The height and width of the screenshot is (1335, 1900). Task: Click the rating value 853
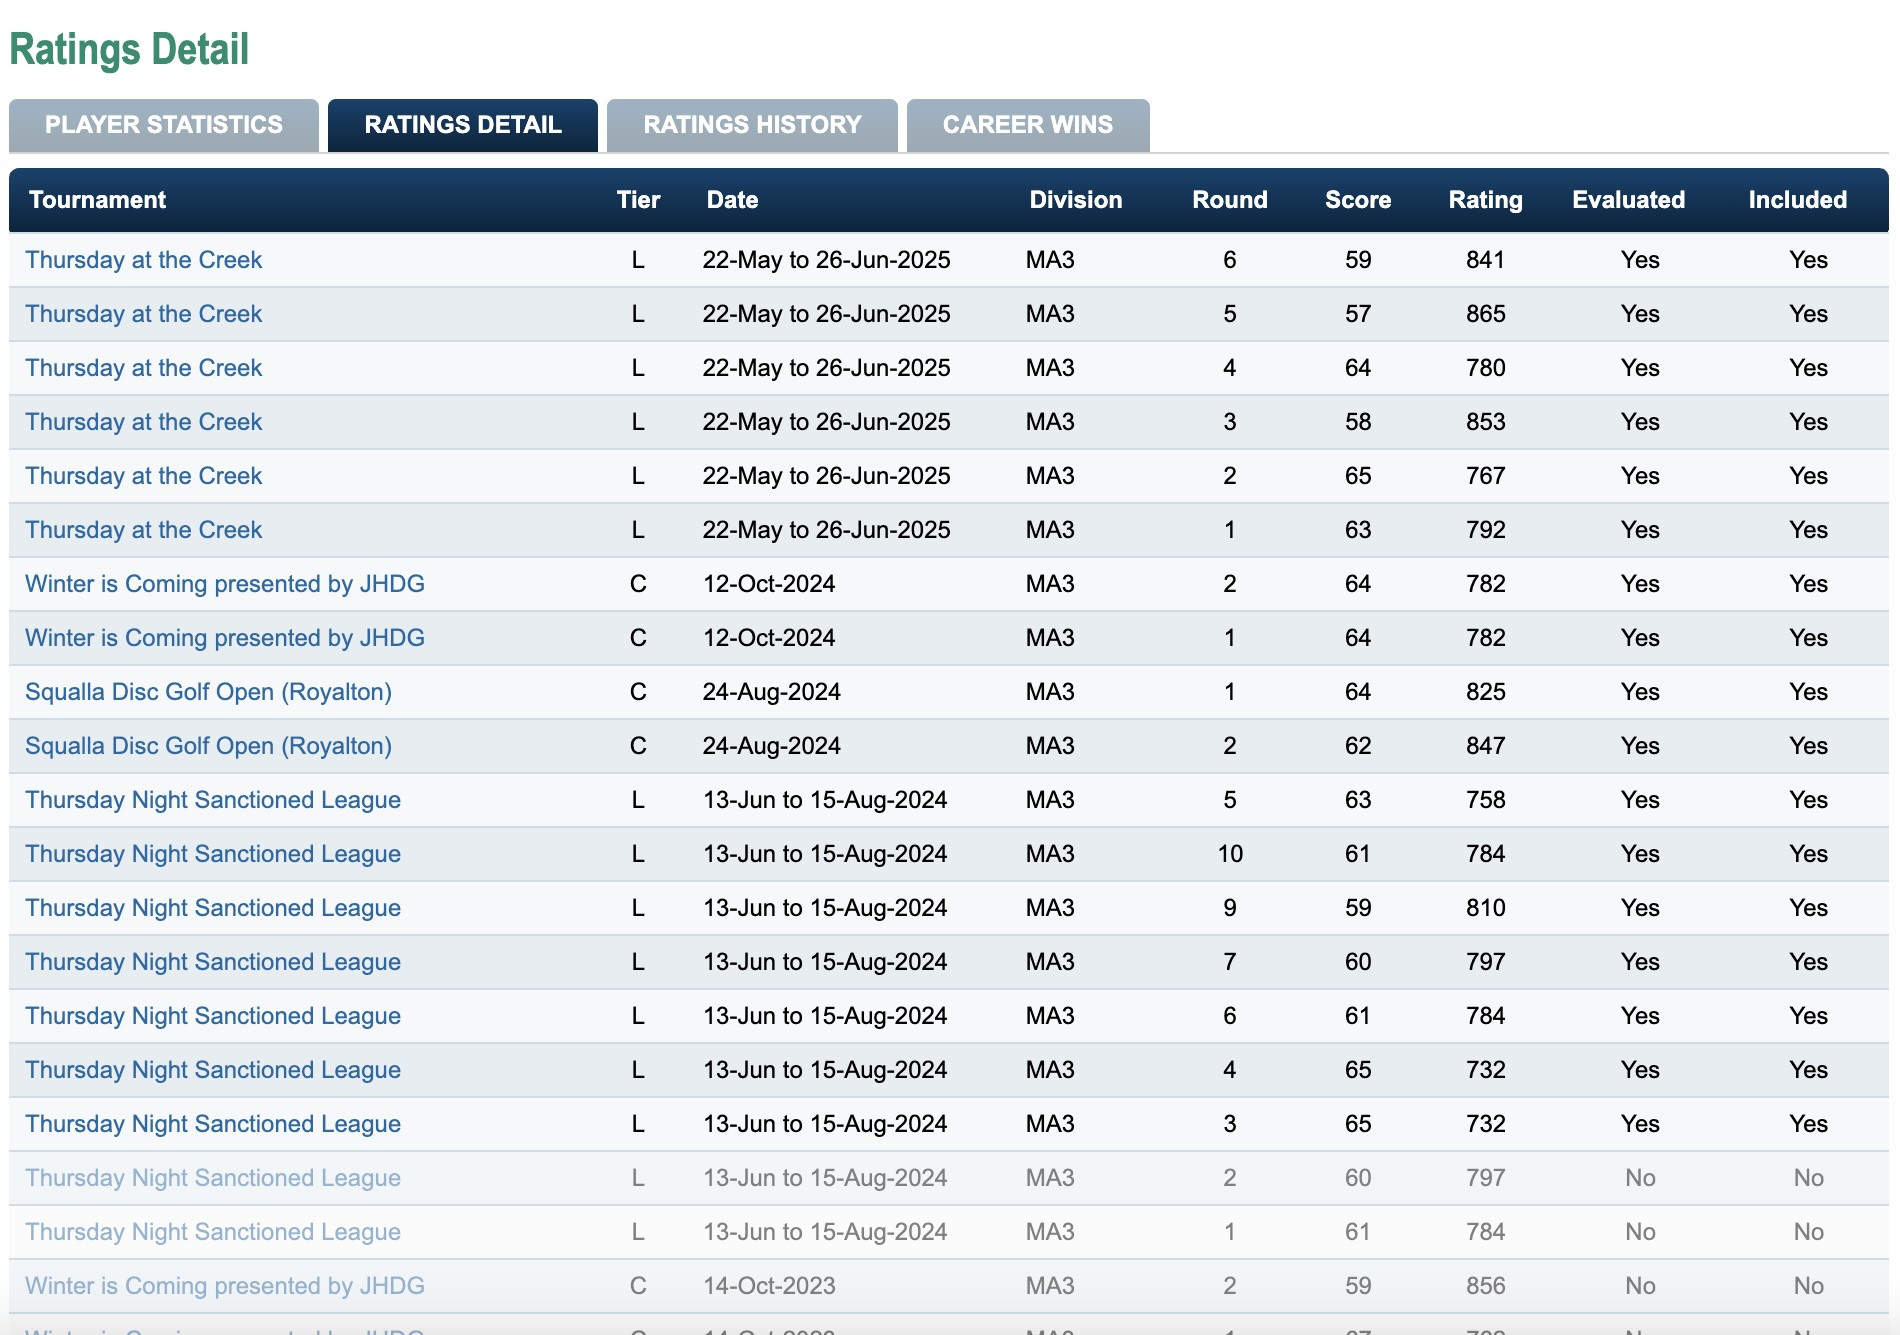click(x=1486, y=422)
